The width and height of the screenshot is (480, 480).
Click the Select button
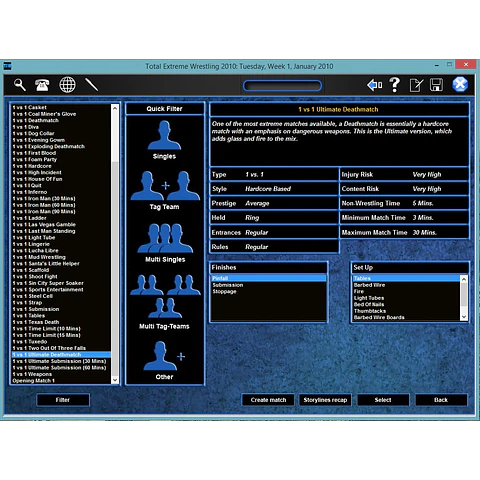(x=383, y=400)
